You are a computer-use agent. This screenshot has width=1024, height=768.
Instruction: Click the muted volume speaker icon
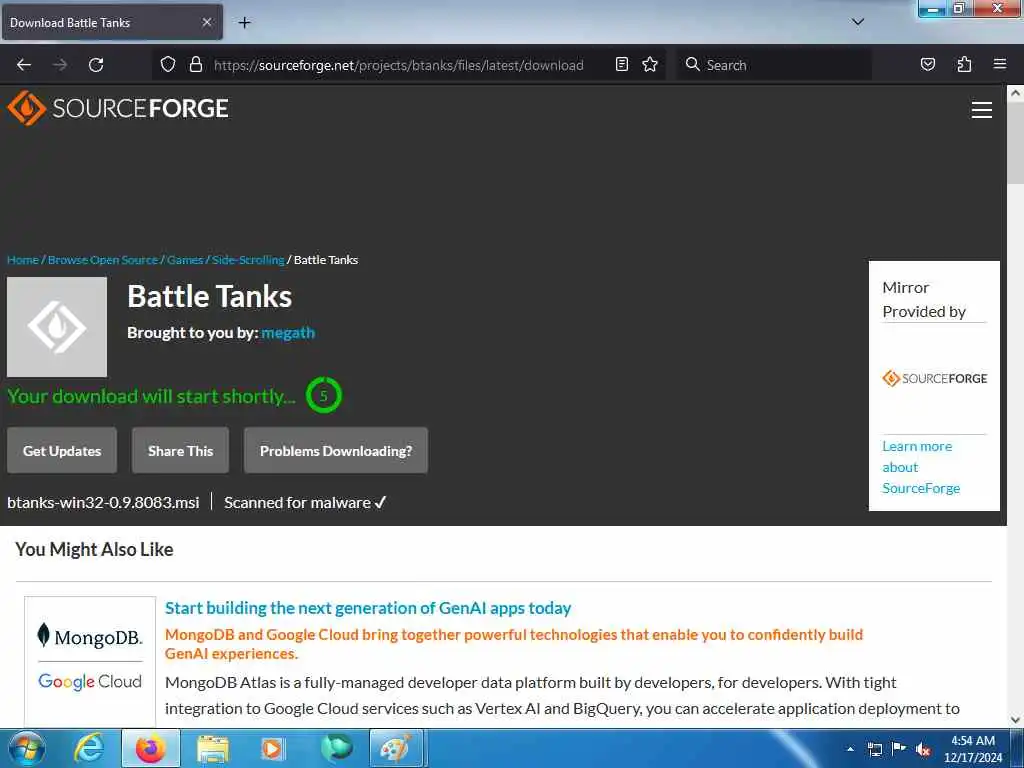(x=923, y=749)
